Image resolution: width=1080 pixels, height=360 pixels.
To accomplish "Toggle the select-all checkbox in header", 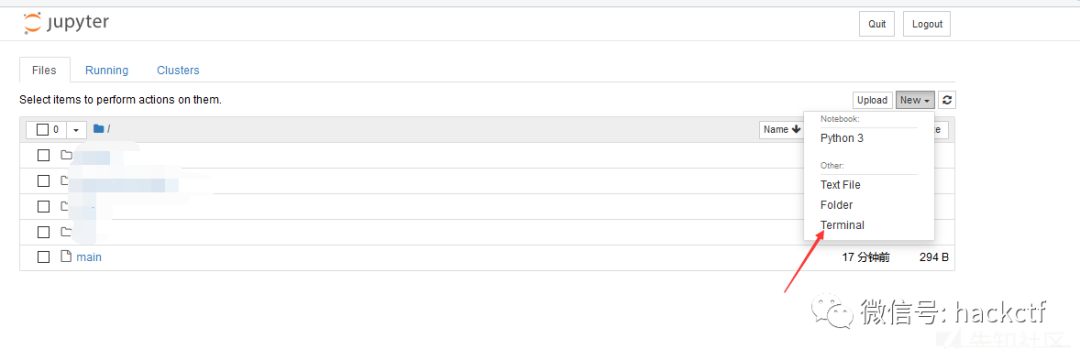I will (x=43, y=129).
